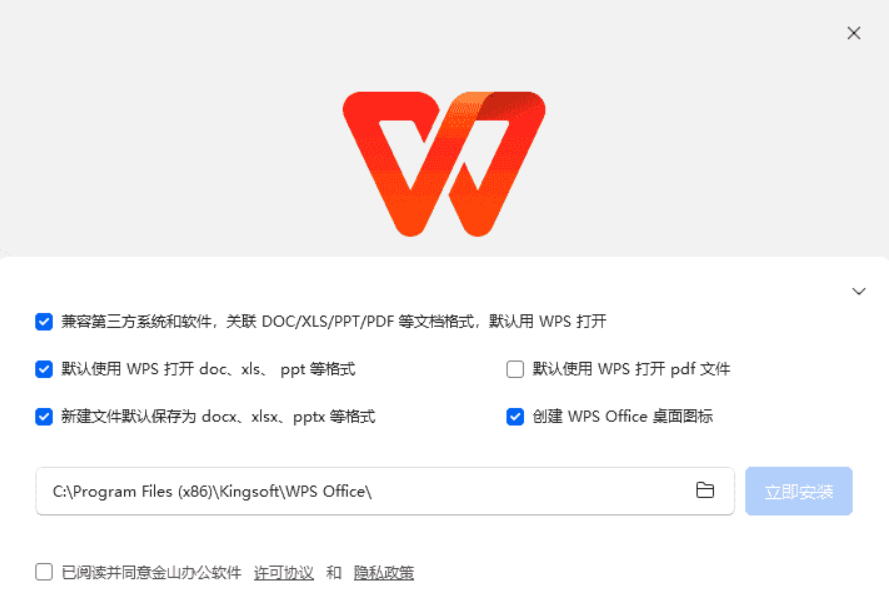Close the WPS installer window

(854, 33)
